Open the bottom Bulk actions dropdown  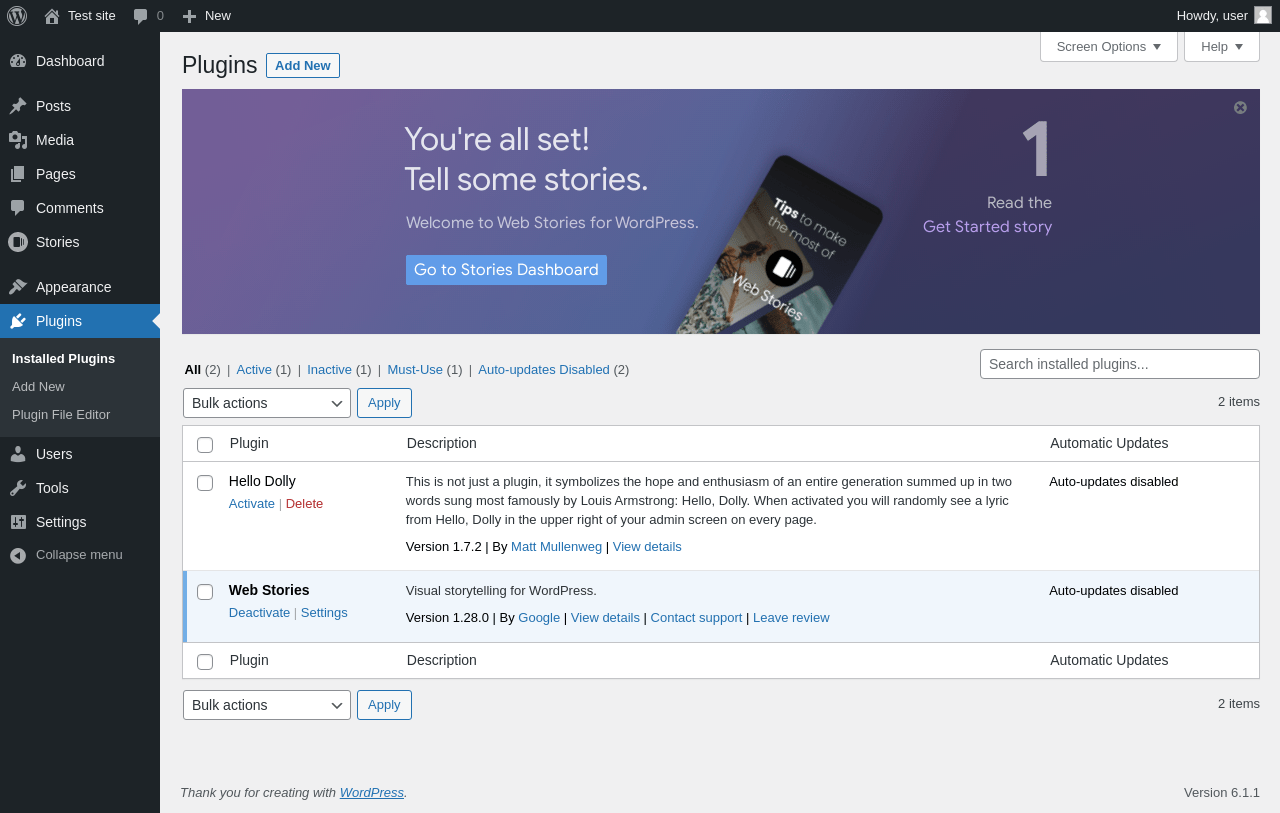coord(267,705)
